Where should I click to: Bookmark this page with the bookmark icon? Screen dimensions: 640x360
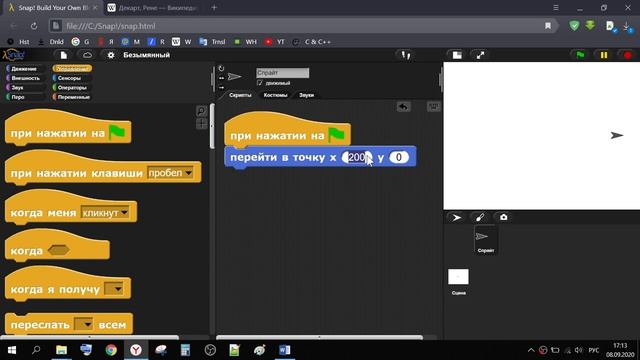click(548, 26)
